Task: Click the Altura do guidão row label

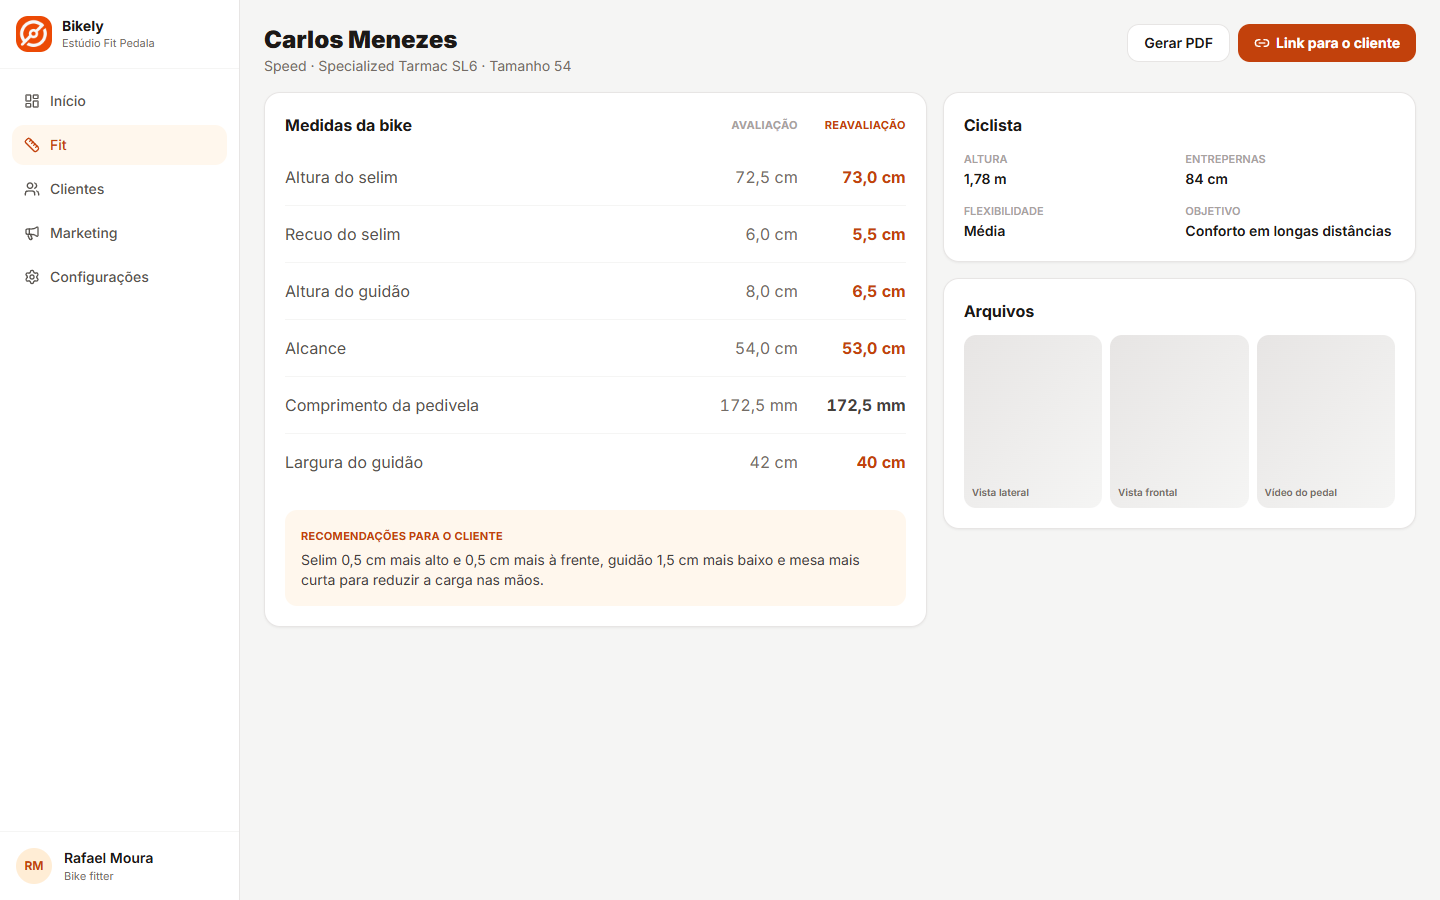Action: pyautogui.click(x=348, y=291)
